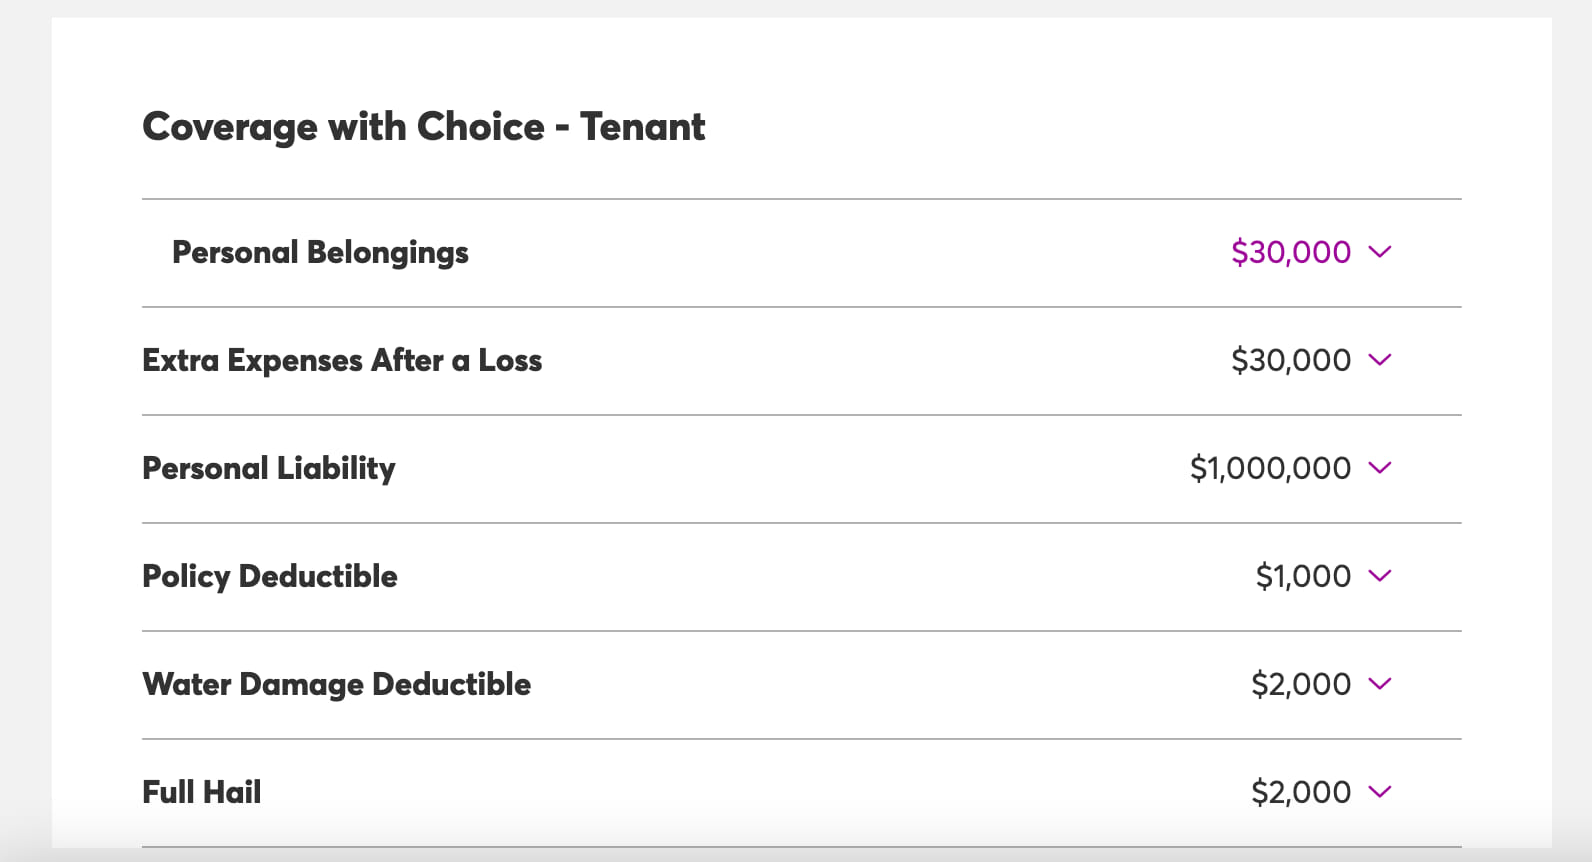The height and width of the screenshot is (862, 1592).
Task: Click the Full Hail row label
Action: pos(201,791)
